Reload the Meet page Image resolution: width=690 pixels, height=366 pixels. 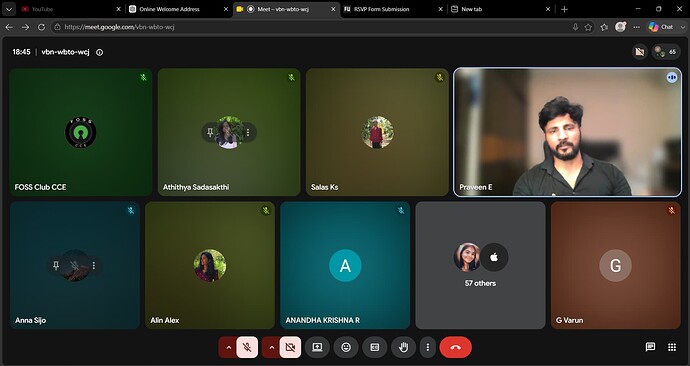pyautogui.click(x=41, y=27)
